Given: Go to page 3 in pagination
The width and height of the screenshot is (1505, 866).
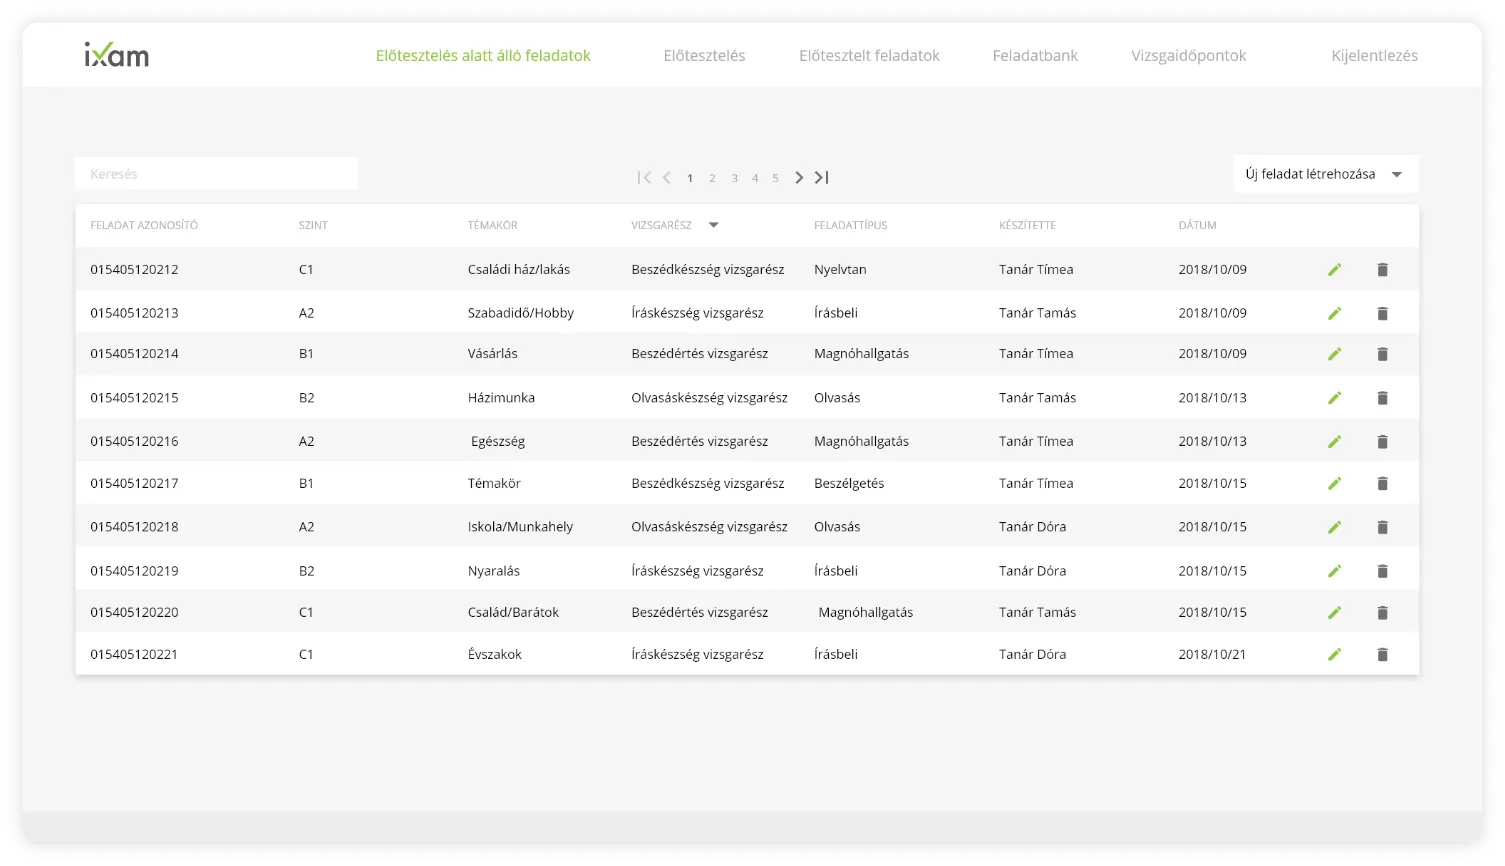Looking at the screenshot, I should point(734,178).
